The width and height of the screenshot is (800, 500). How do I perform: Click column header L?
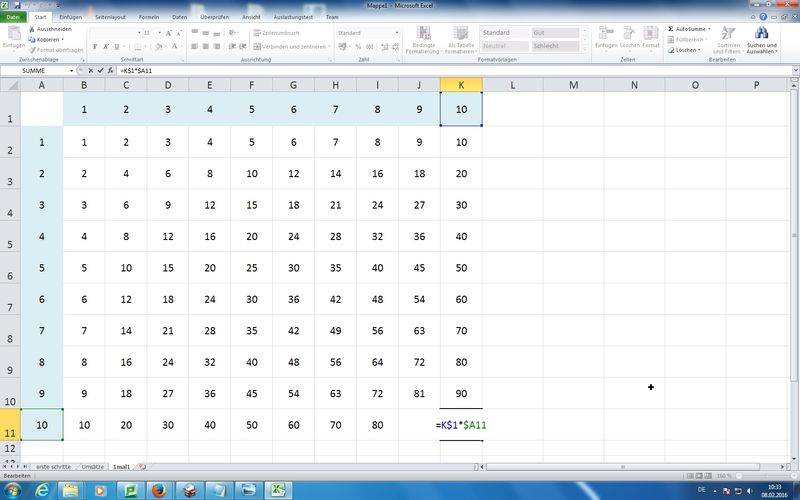(x=513, y=85)
